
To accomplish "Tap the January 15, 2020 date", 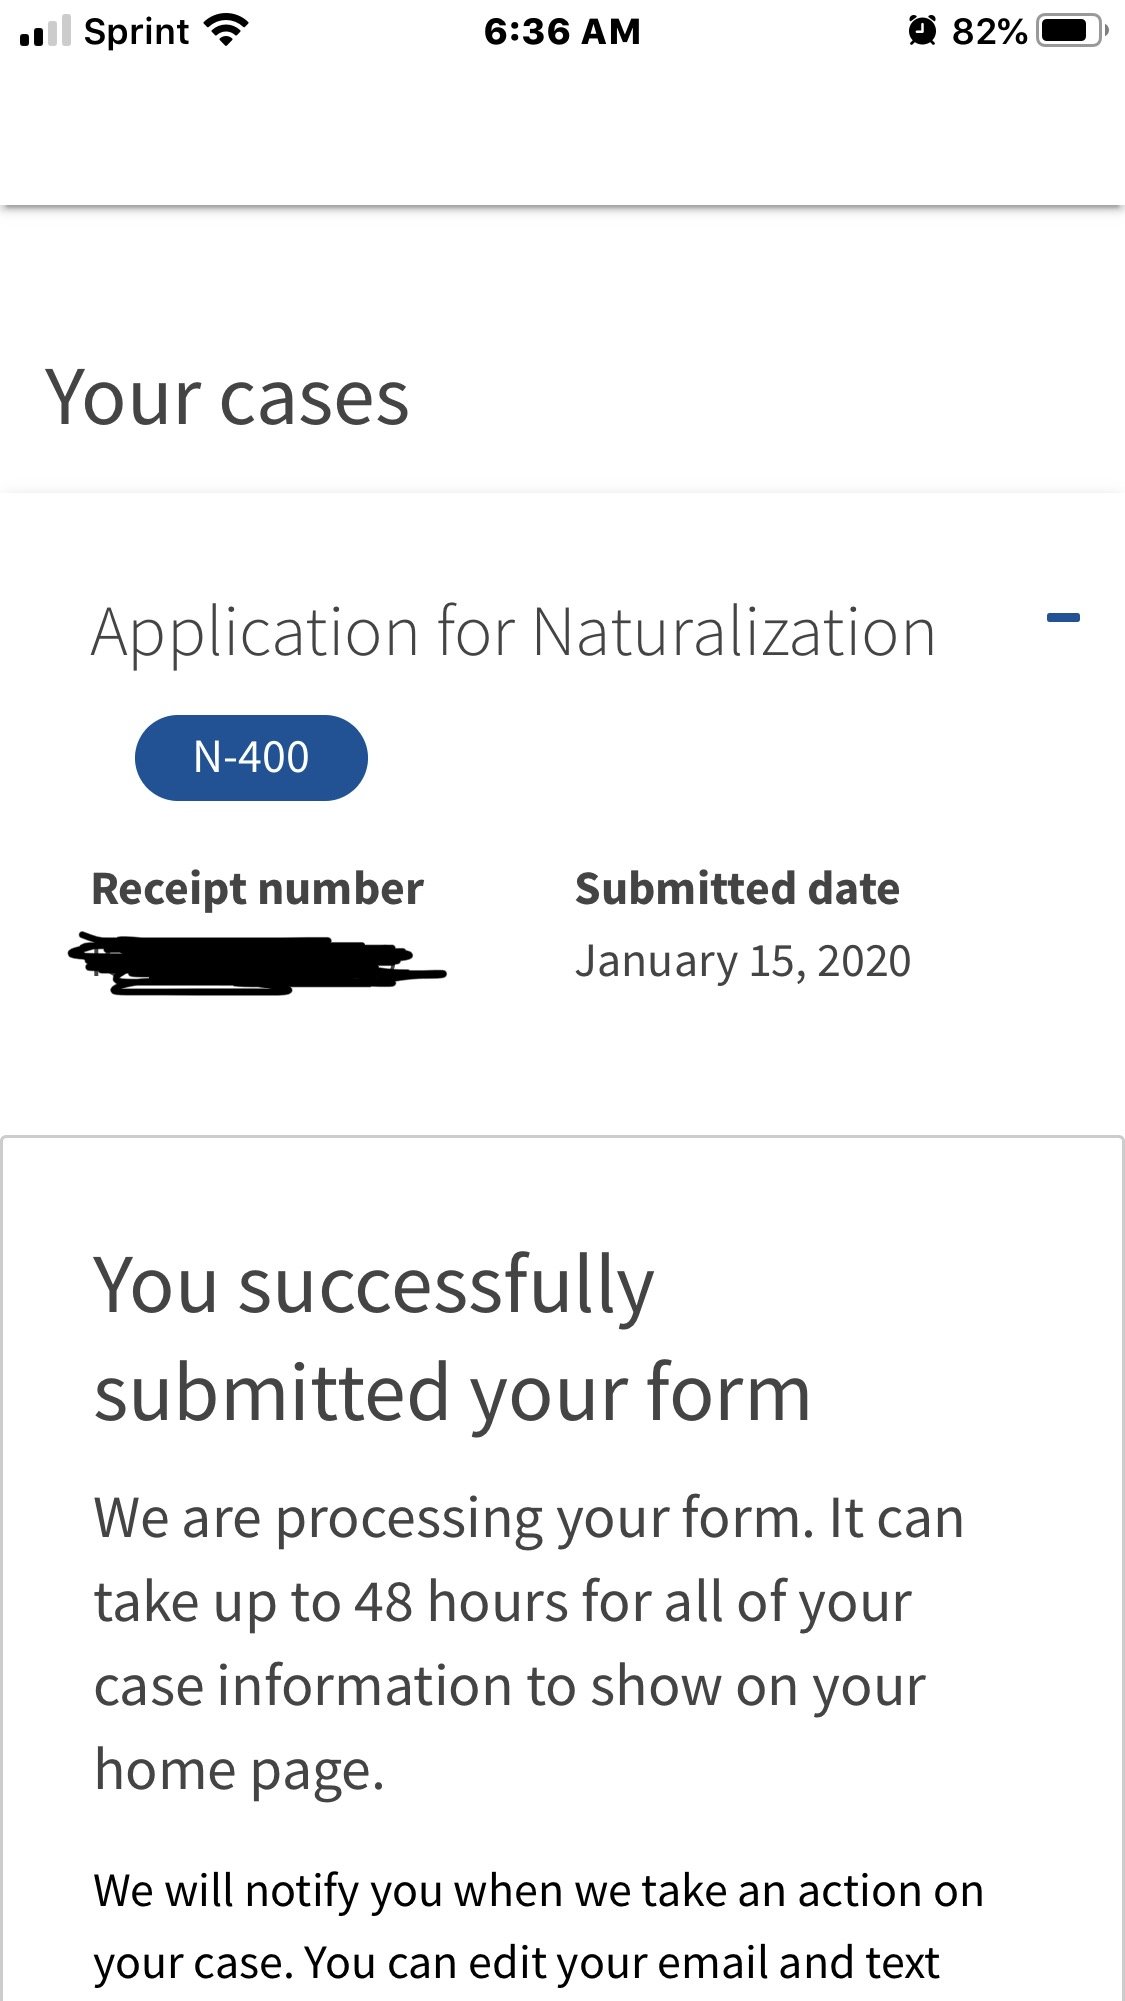I will click(743, 962).
